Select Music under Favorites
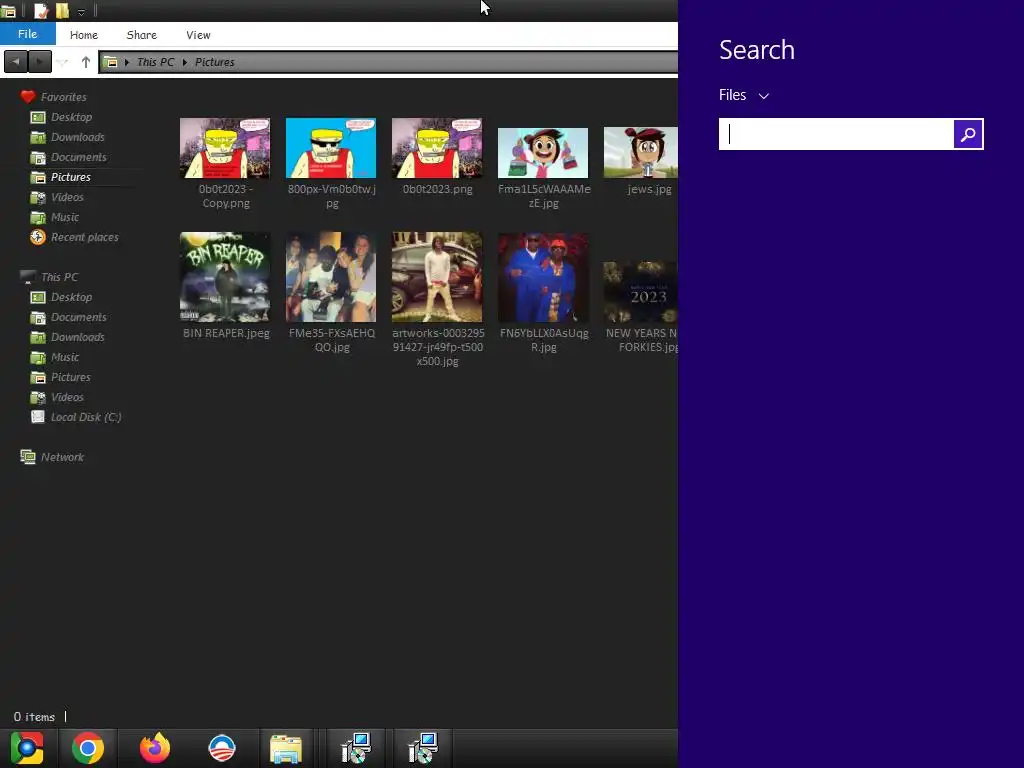Viewport: 1024px width, 768px height. pyautogui.click(x=65, y=217)
